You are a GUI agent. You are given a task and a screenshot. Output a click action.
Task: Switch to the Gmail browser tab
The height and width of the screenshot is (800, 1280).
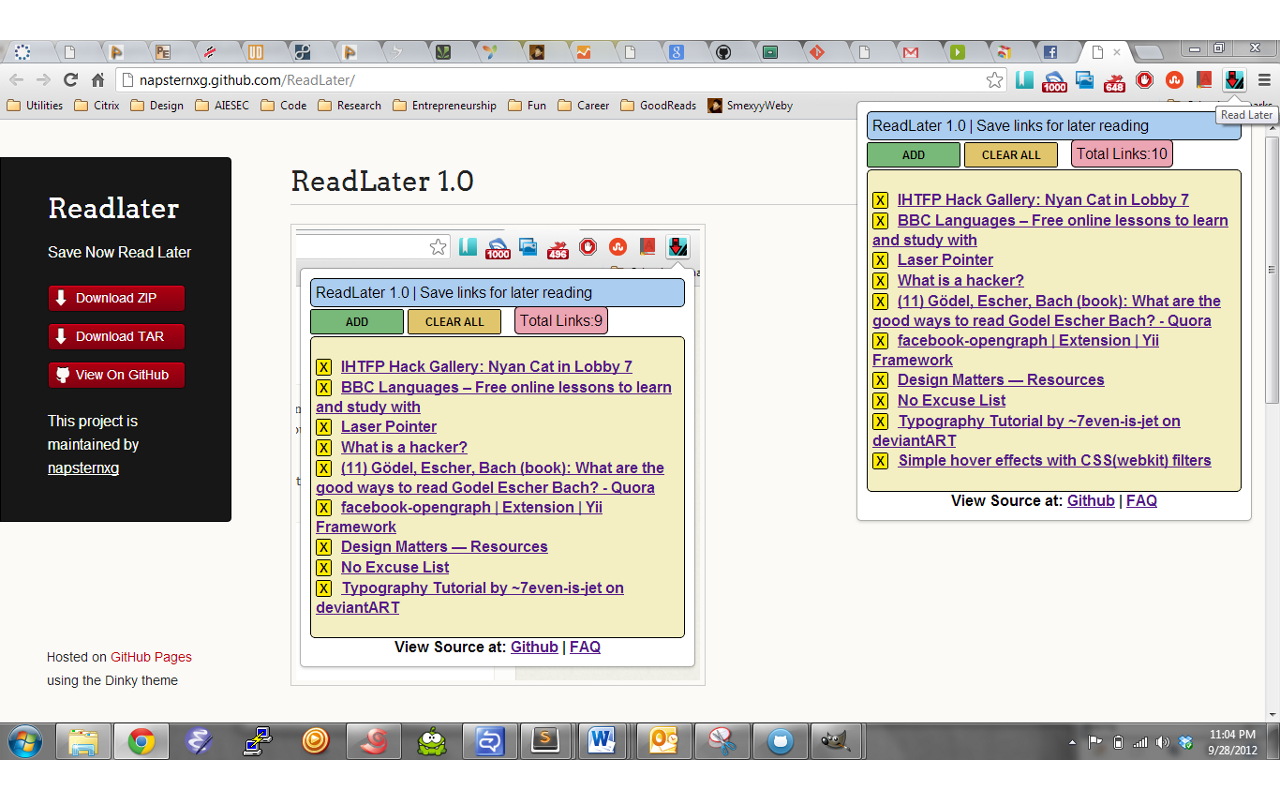(910, 52)
